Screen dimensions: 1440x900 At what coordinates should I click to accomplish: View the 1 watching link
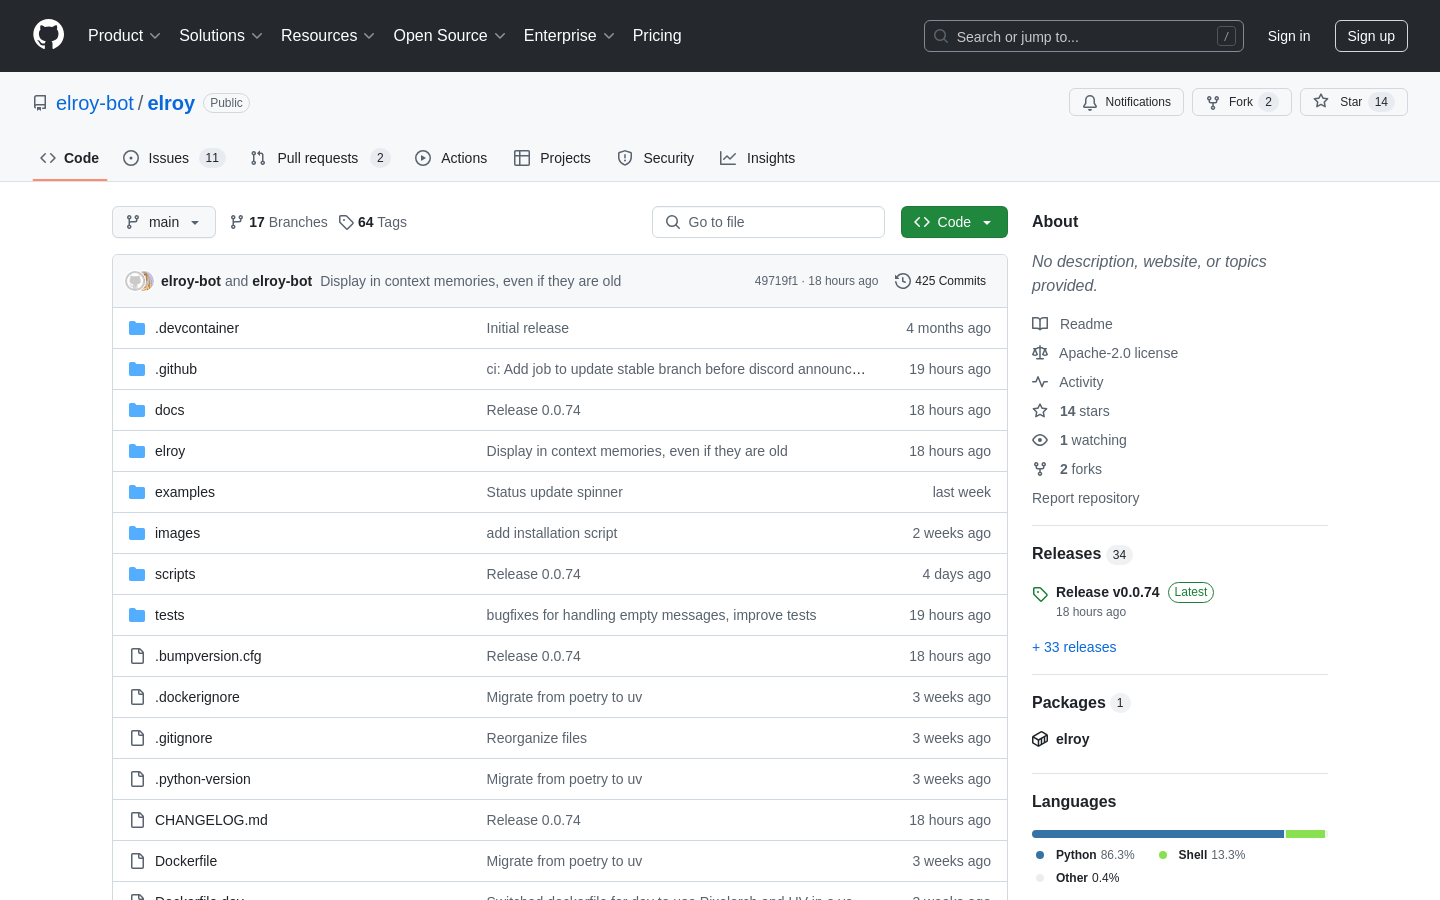(x=1079, y=440)
